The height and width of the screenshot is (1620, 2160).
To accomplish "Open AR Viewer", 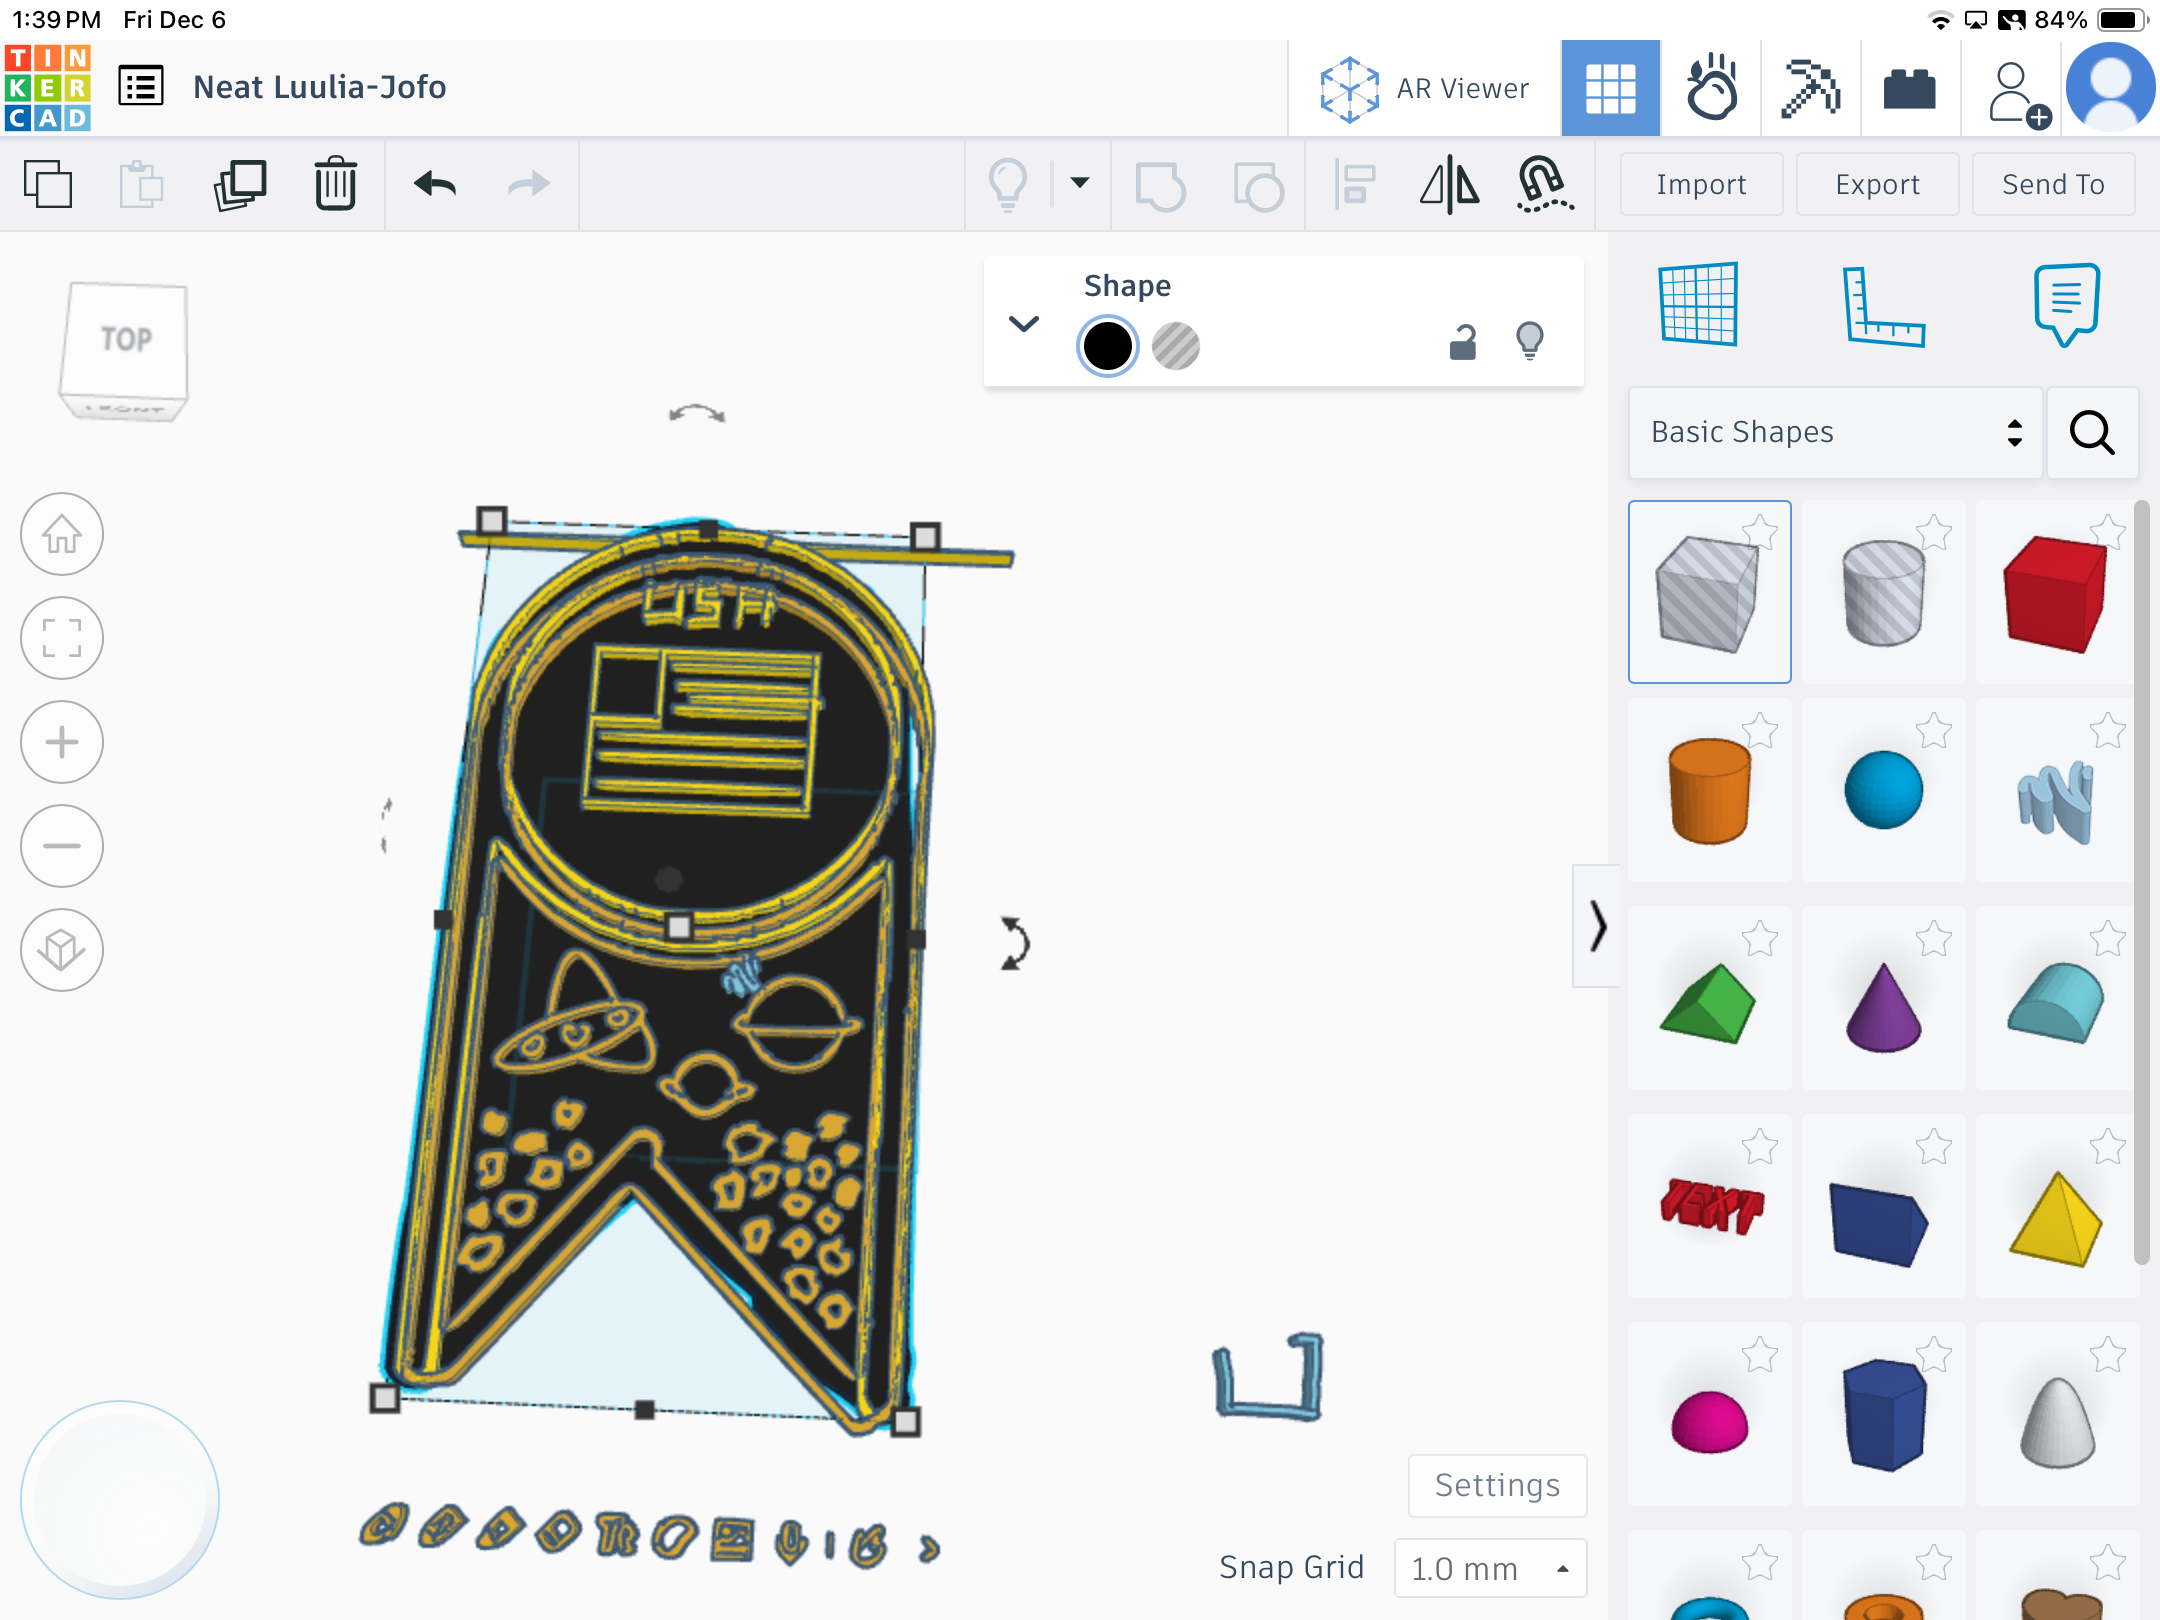I will click(1424, 88).
